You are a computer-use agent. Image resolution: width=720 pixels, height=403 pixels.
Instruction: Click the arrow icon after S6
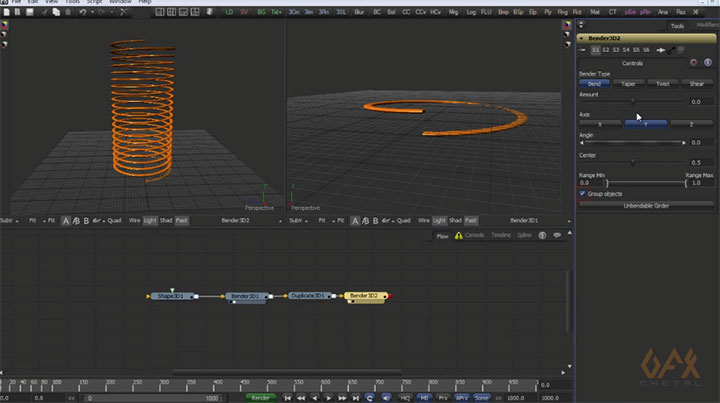[661, 50]
